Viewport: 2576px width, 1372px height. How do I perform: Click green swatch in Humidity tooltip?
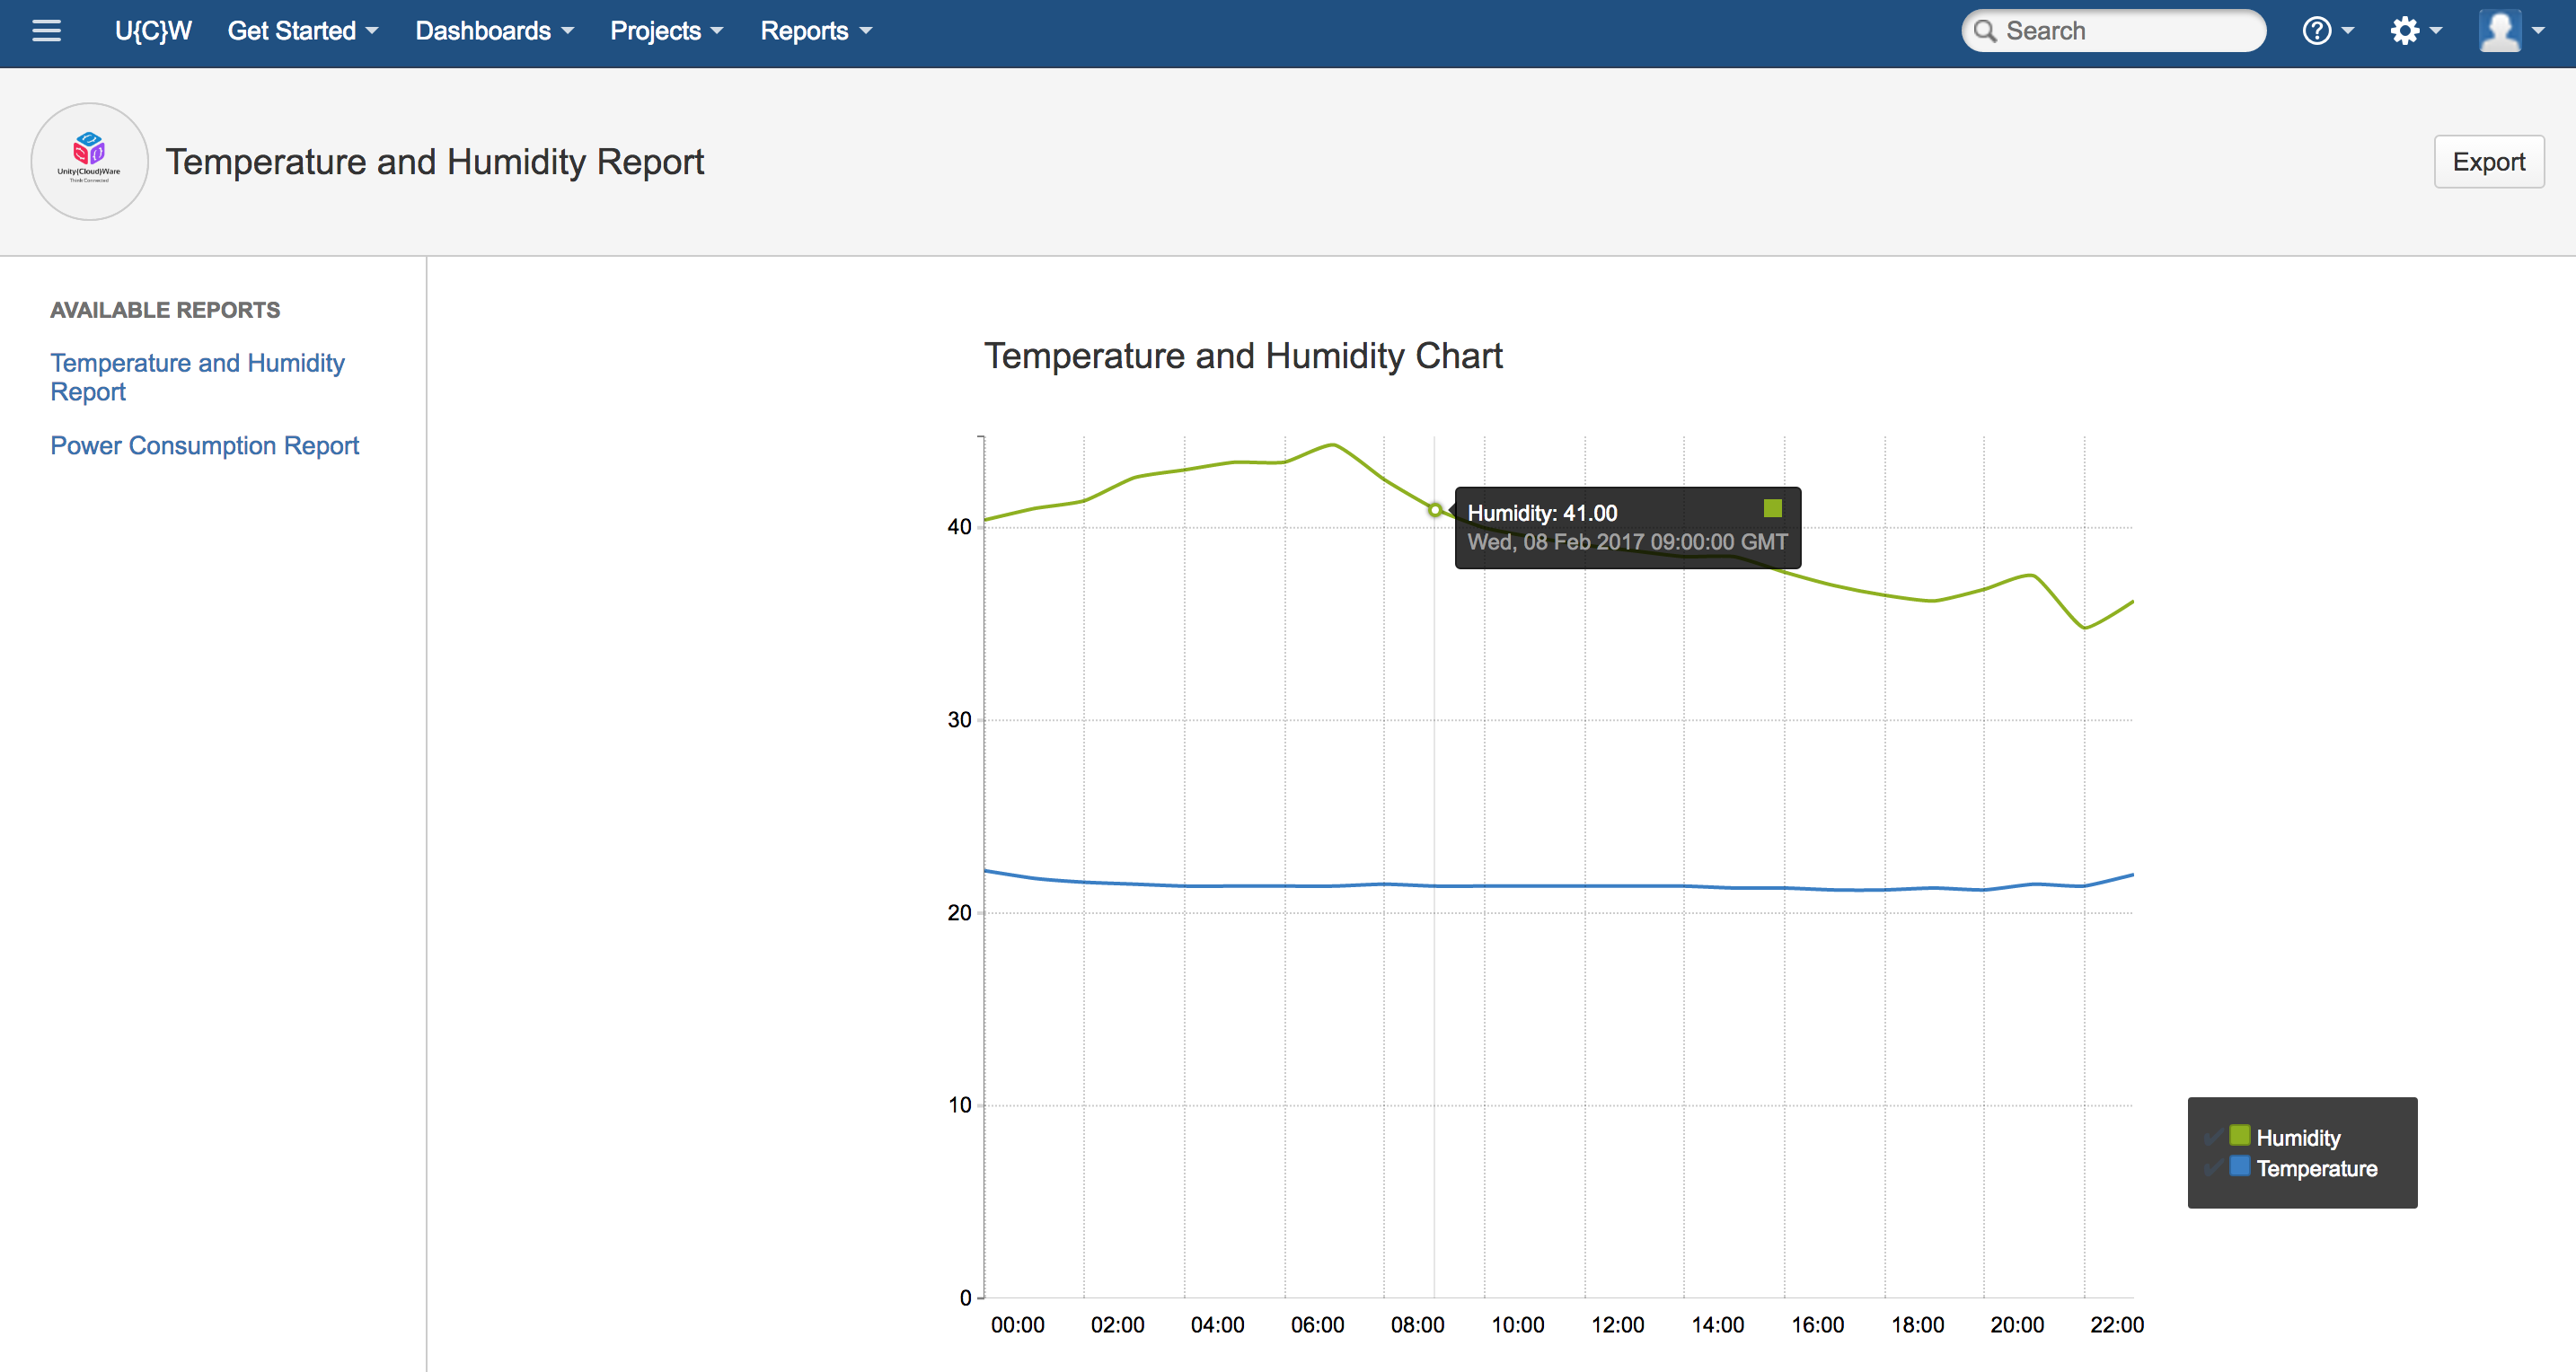1772,509
